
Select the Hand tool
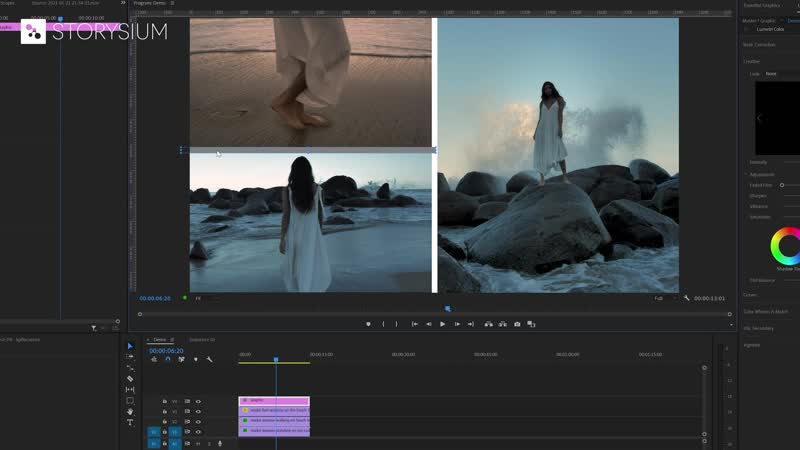pyautogui.click(x=130, y=411)
